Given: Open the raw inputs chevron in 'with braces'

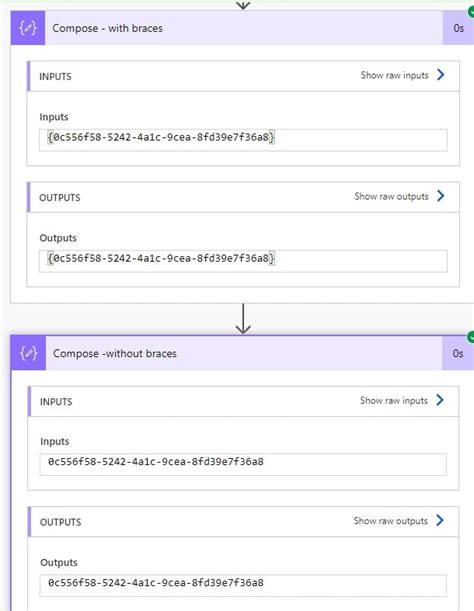Looking at the screenshot, I should pyautogui.click(x=440, y=75).
